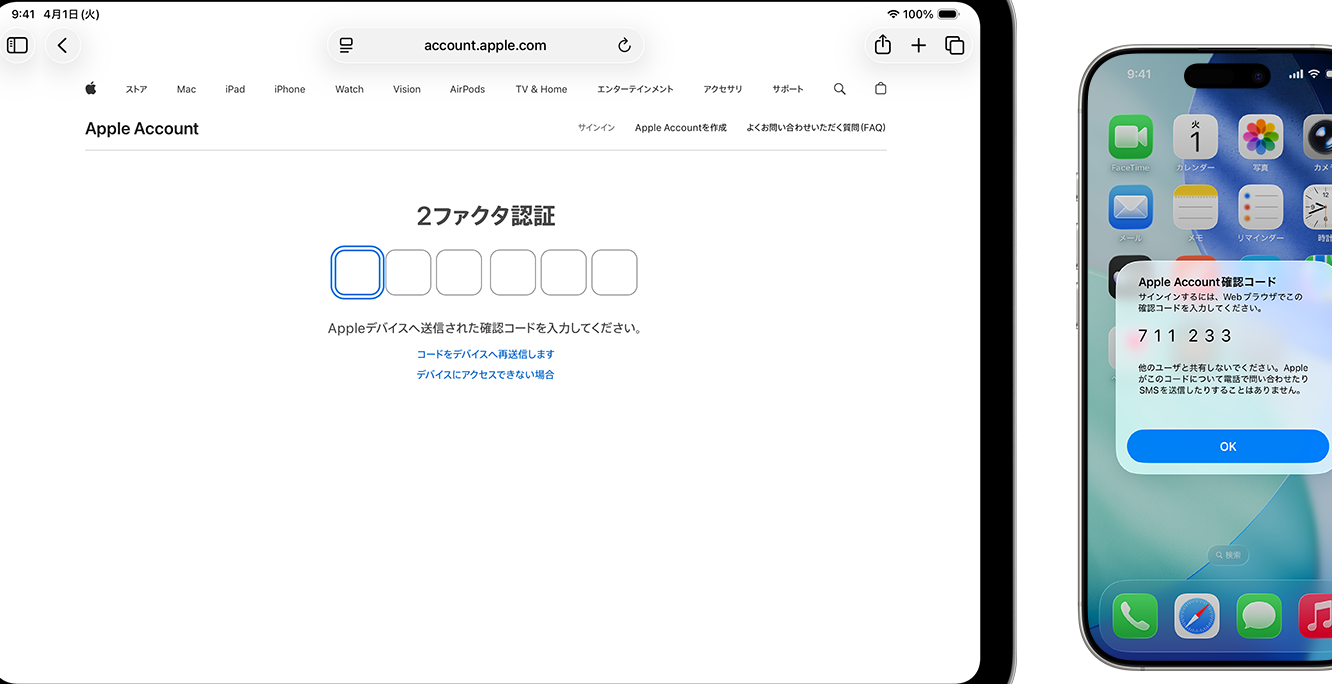This screenshot has height=684, width=1332.
Task: Tap OK on the iPhone verification alert
Action: click(1228, 446)
